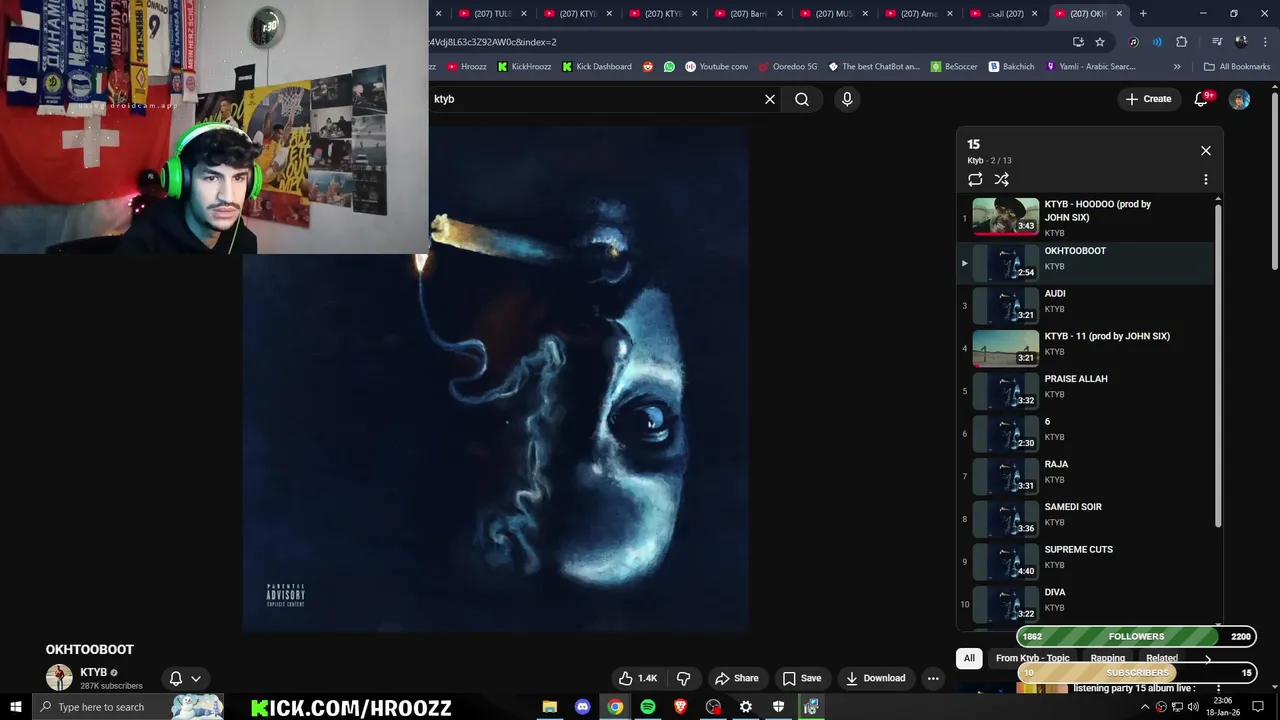Toggle shuffle playlist in the 15 panel
The image size is (1280, 720).
pyautogui.click(x=1002, y=179)
